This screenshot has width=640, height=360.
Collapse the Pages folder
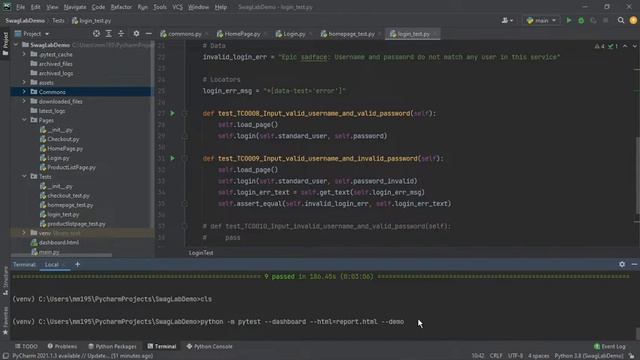[x=24, y=120]
